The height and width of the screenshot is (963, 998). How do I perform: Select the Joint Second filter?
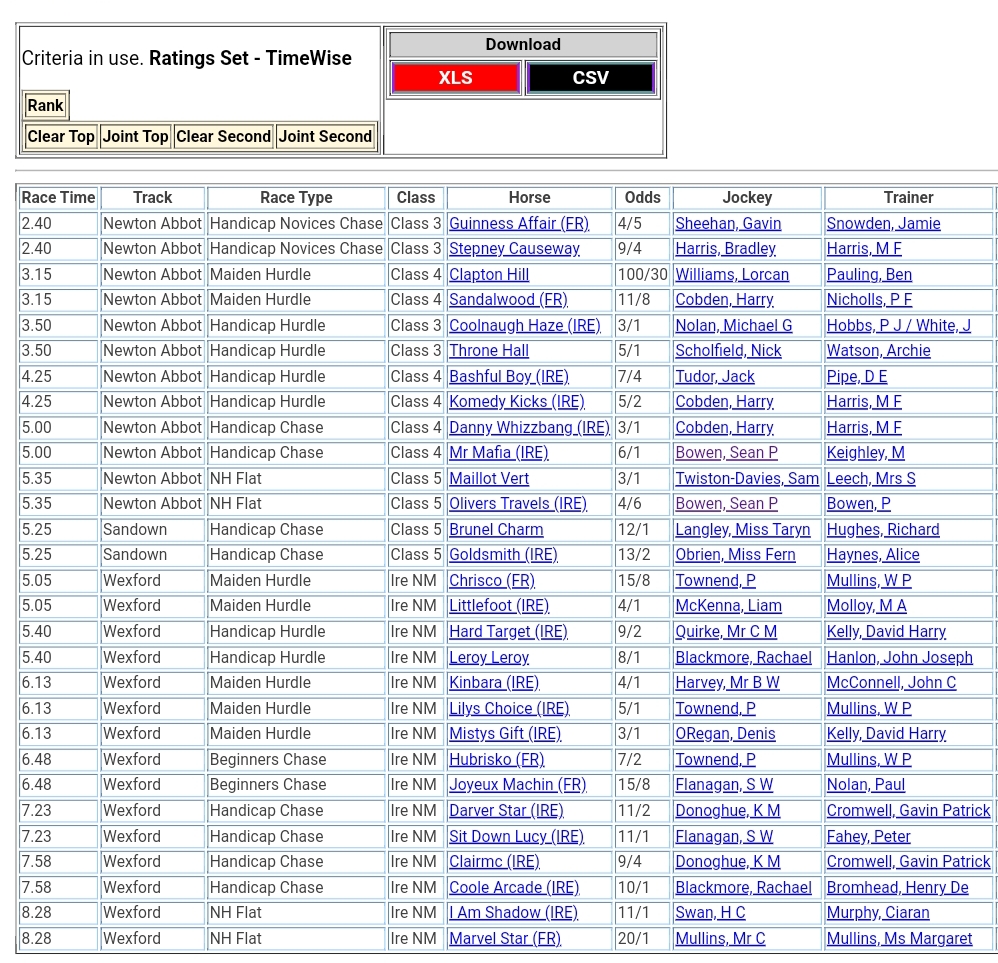pos(325,136)
